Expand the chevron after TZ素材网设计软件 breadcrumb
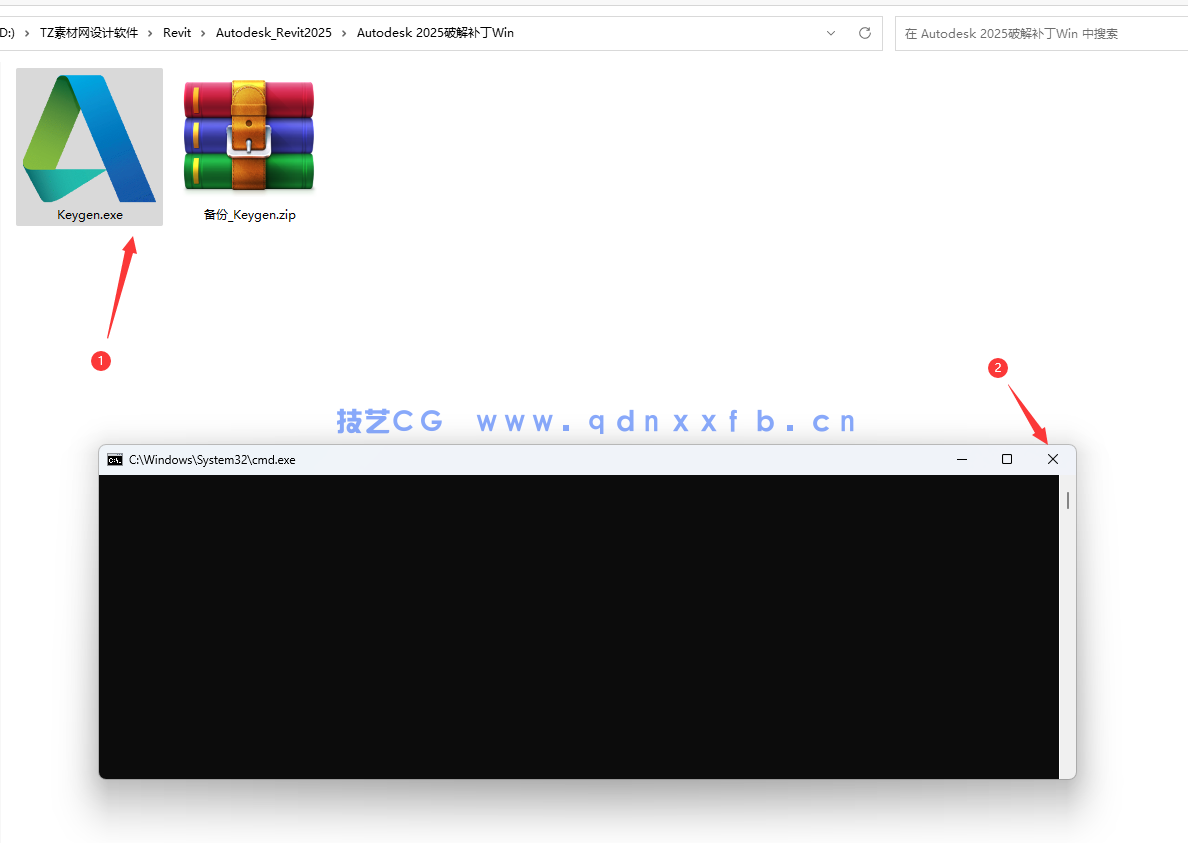 (x=151, y=33)
